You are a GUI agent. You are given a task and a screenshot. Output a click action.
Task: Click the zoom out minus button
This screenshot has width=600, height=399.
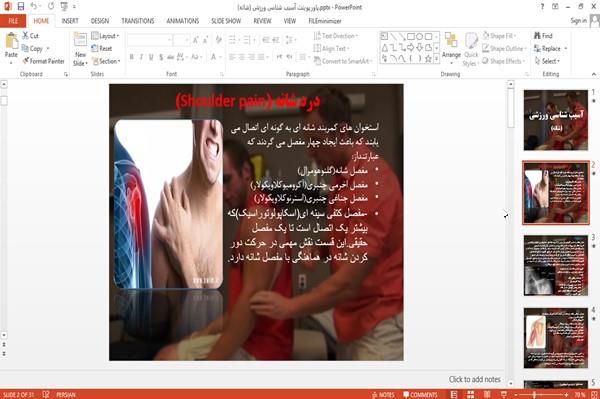coord(515,394)
